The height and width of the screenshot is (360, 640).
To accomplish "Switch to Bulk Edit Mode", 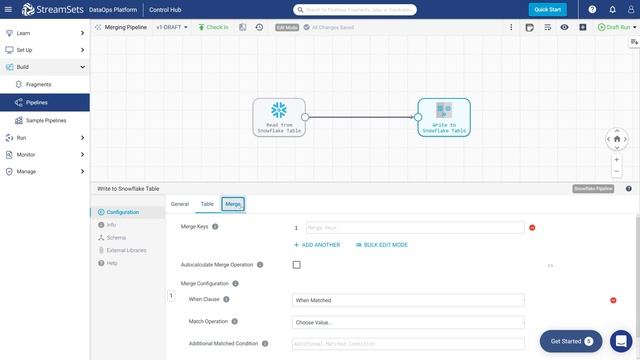I will point(382,245).
